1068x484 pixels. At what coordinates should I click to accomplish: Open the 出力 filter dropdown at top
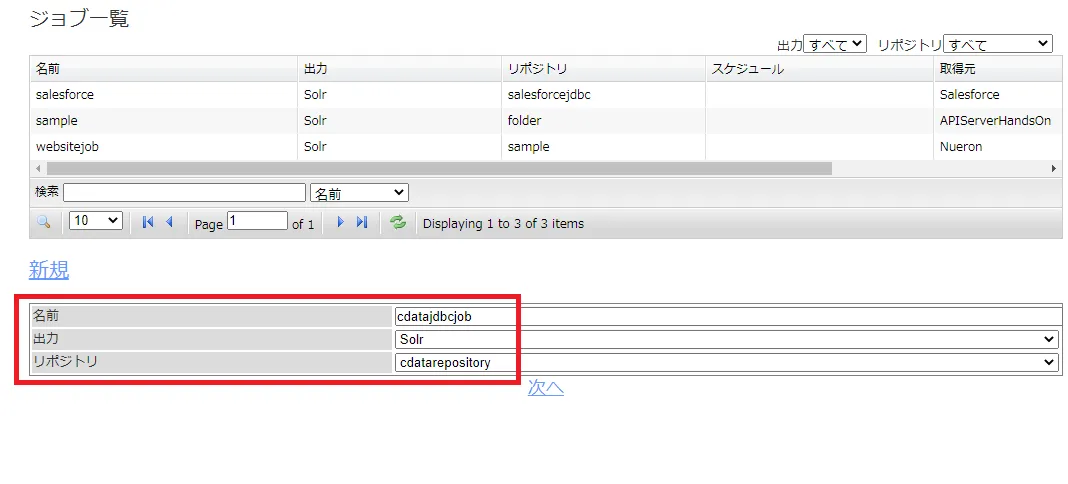click(835, 44)
